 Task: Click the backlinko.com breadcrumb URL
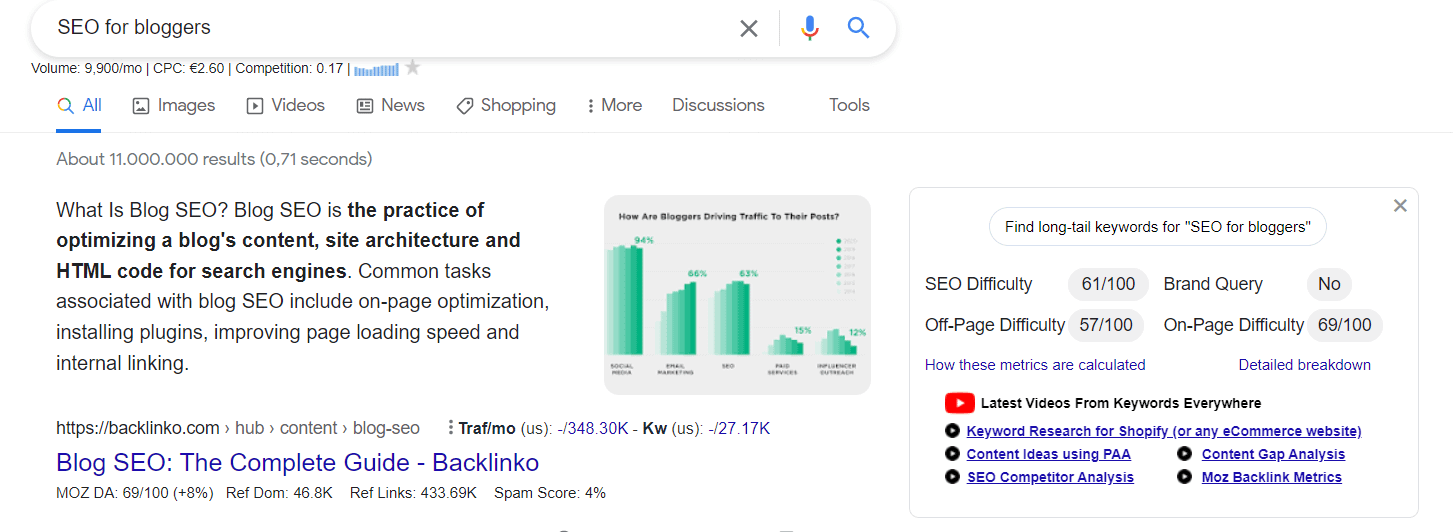(x=238, y=428)
